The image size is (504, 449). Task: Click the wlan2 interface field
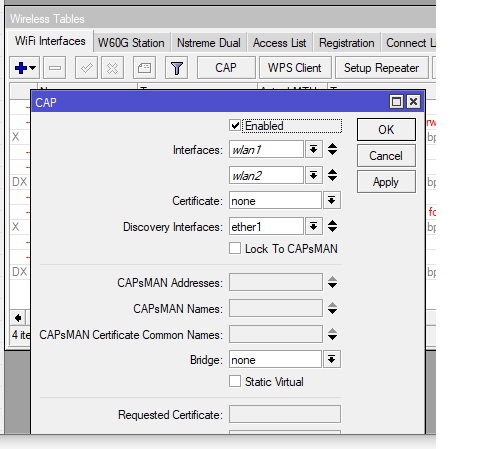coord(266,175)
